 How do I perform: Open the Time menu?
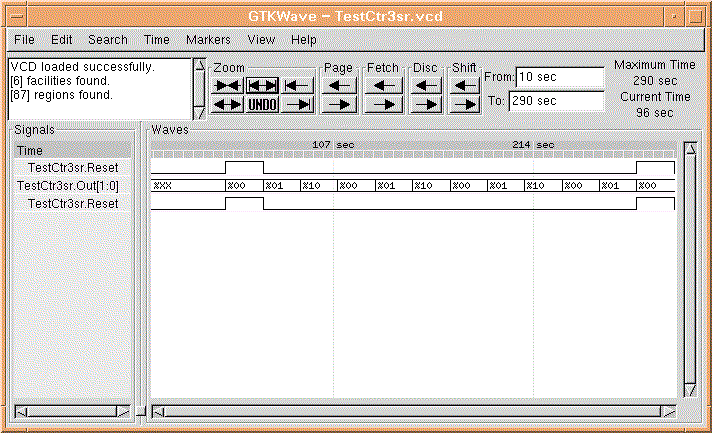tap(157, 40)
